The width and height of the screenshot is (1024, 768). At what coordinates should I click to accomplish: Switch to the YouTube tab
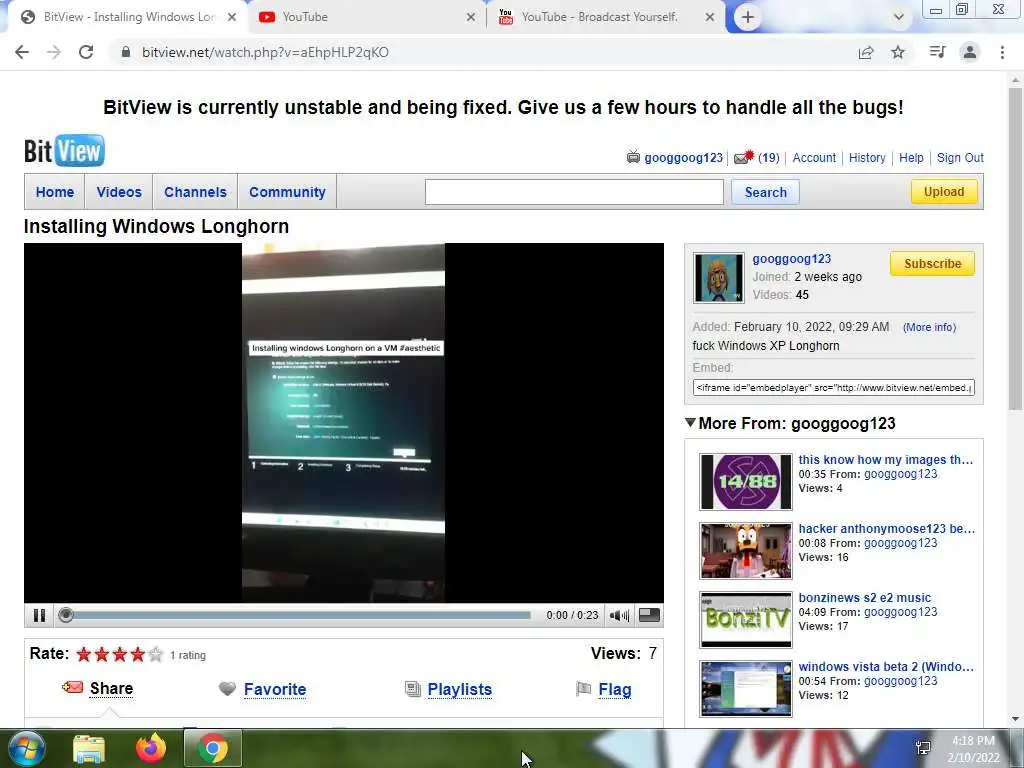coord(366,17)
